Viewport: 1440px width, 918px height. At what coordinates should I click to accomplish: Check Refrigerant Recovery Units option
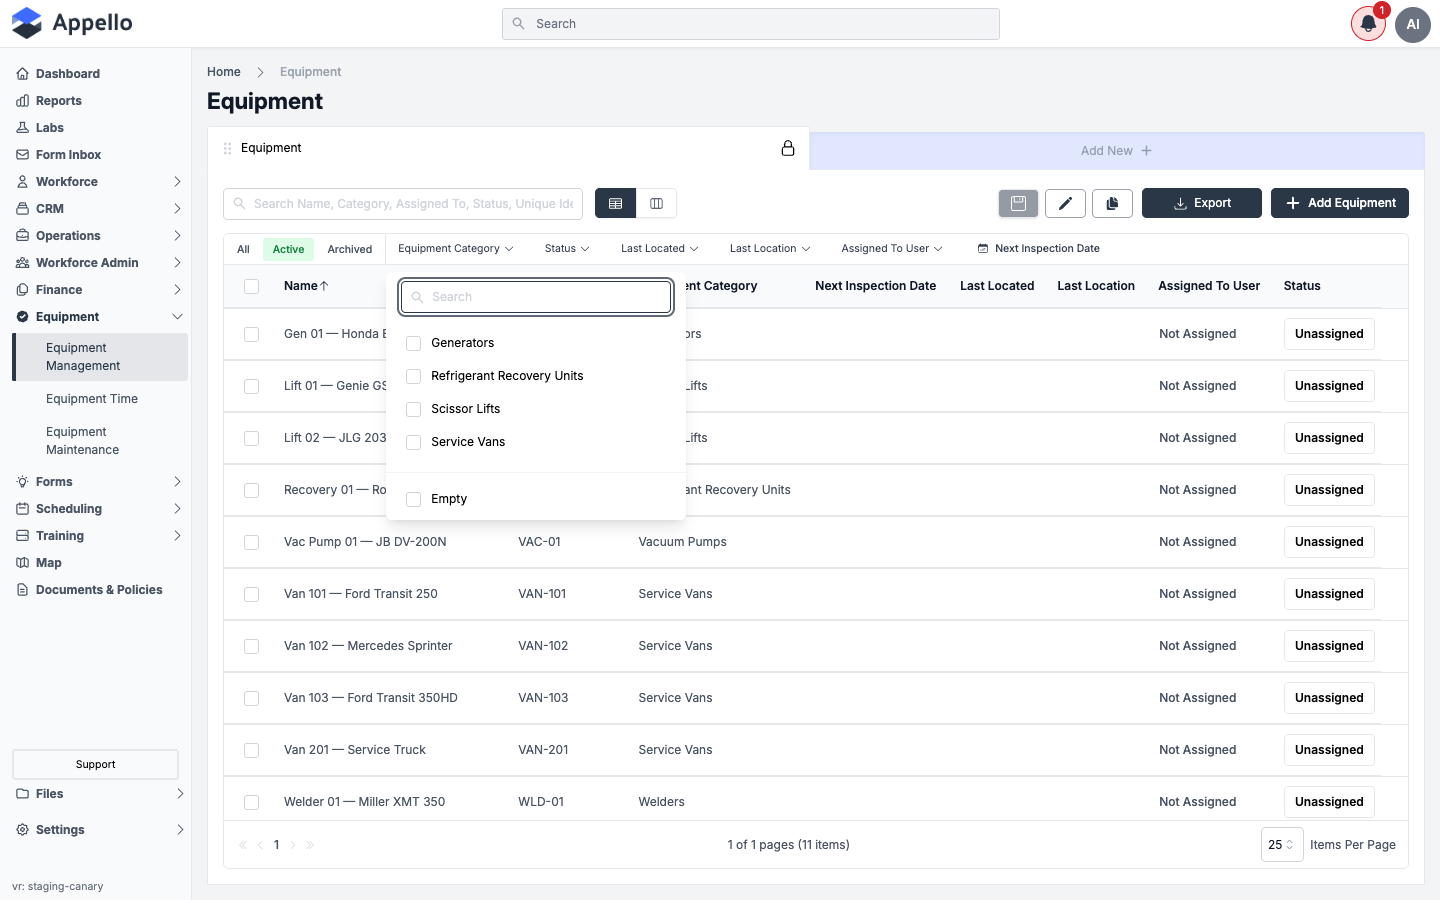pyautogui.click(x=414, y=376)
